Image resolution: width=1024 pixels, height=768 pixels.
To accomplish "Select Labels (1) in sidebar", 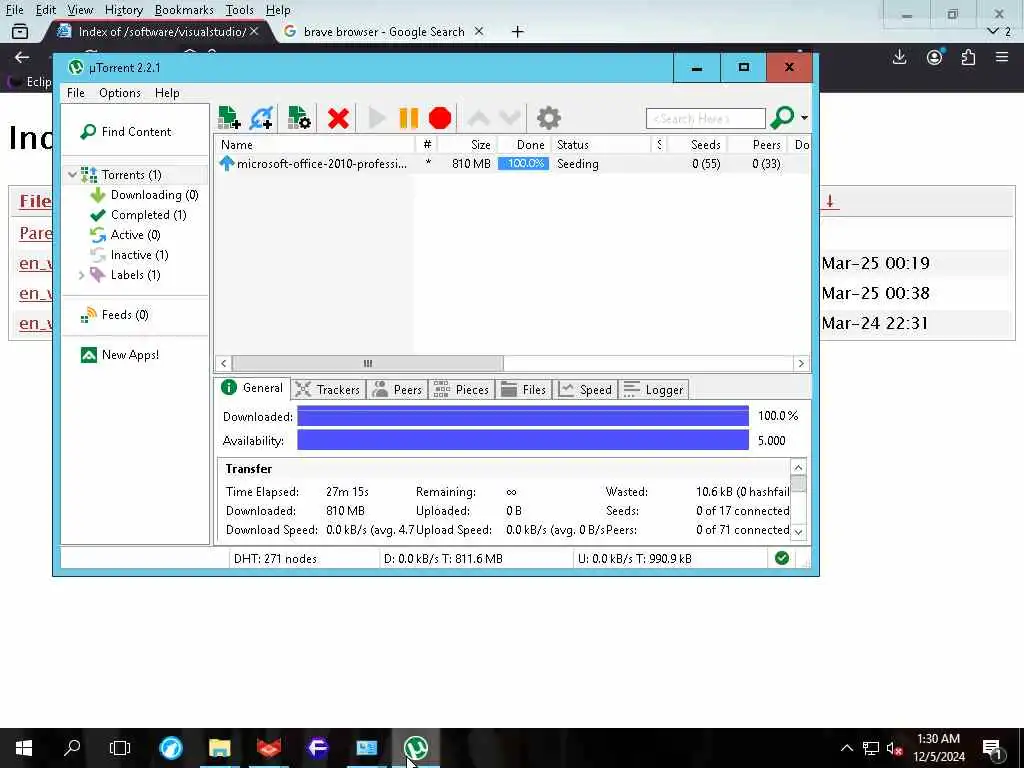I will 125,275.
